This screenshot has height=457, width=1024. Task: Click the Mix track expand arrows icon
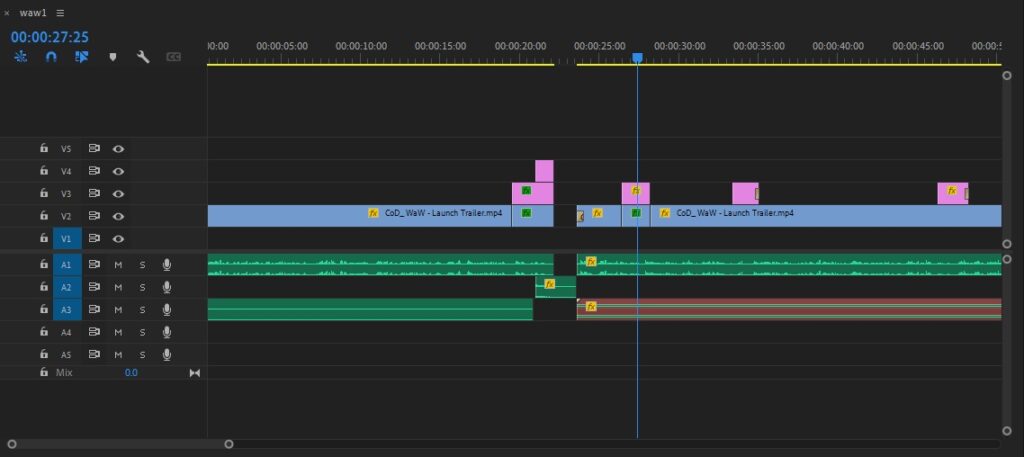[x=195, y=373]
